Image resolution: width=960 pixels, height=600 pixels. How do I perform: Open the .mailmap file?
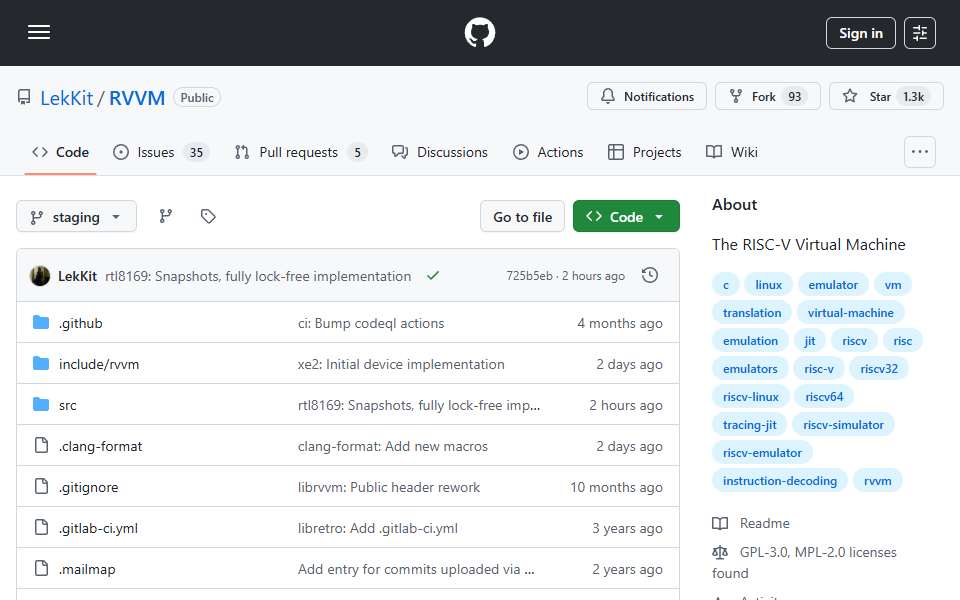(87, 569)
